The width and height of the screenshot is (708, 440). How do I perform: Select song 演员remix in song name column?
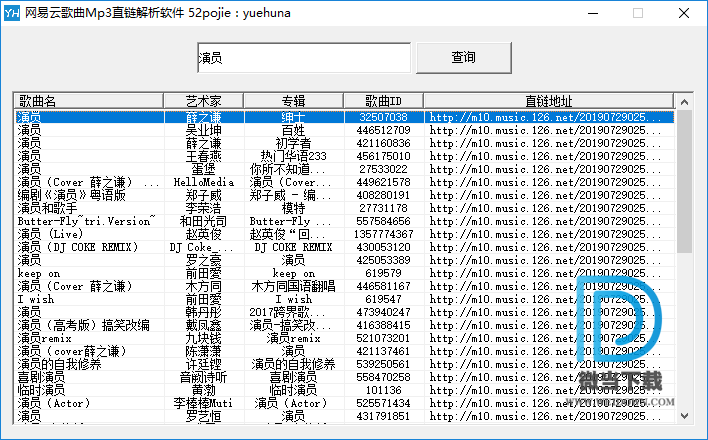[44, 338]
